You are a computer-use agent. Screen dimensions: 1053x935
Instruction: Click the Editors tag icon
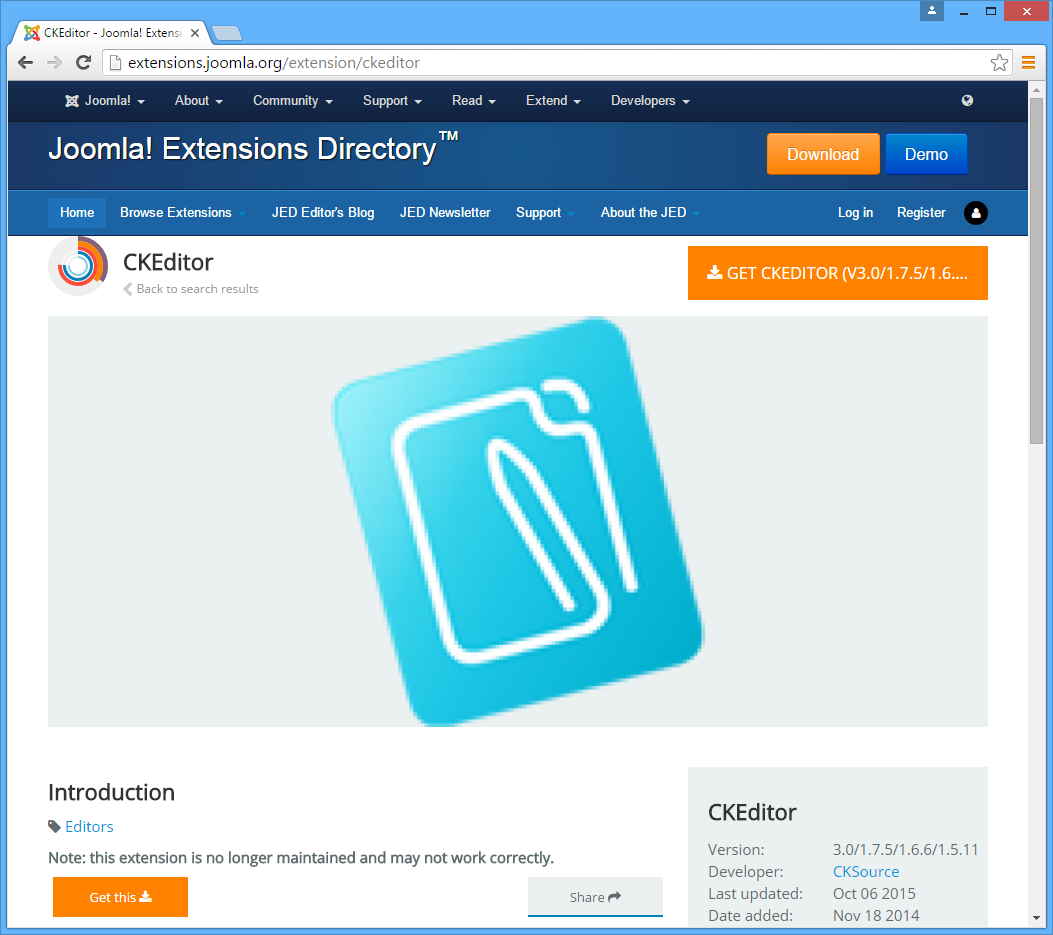coord(54,826)
